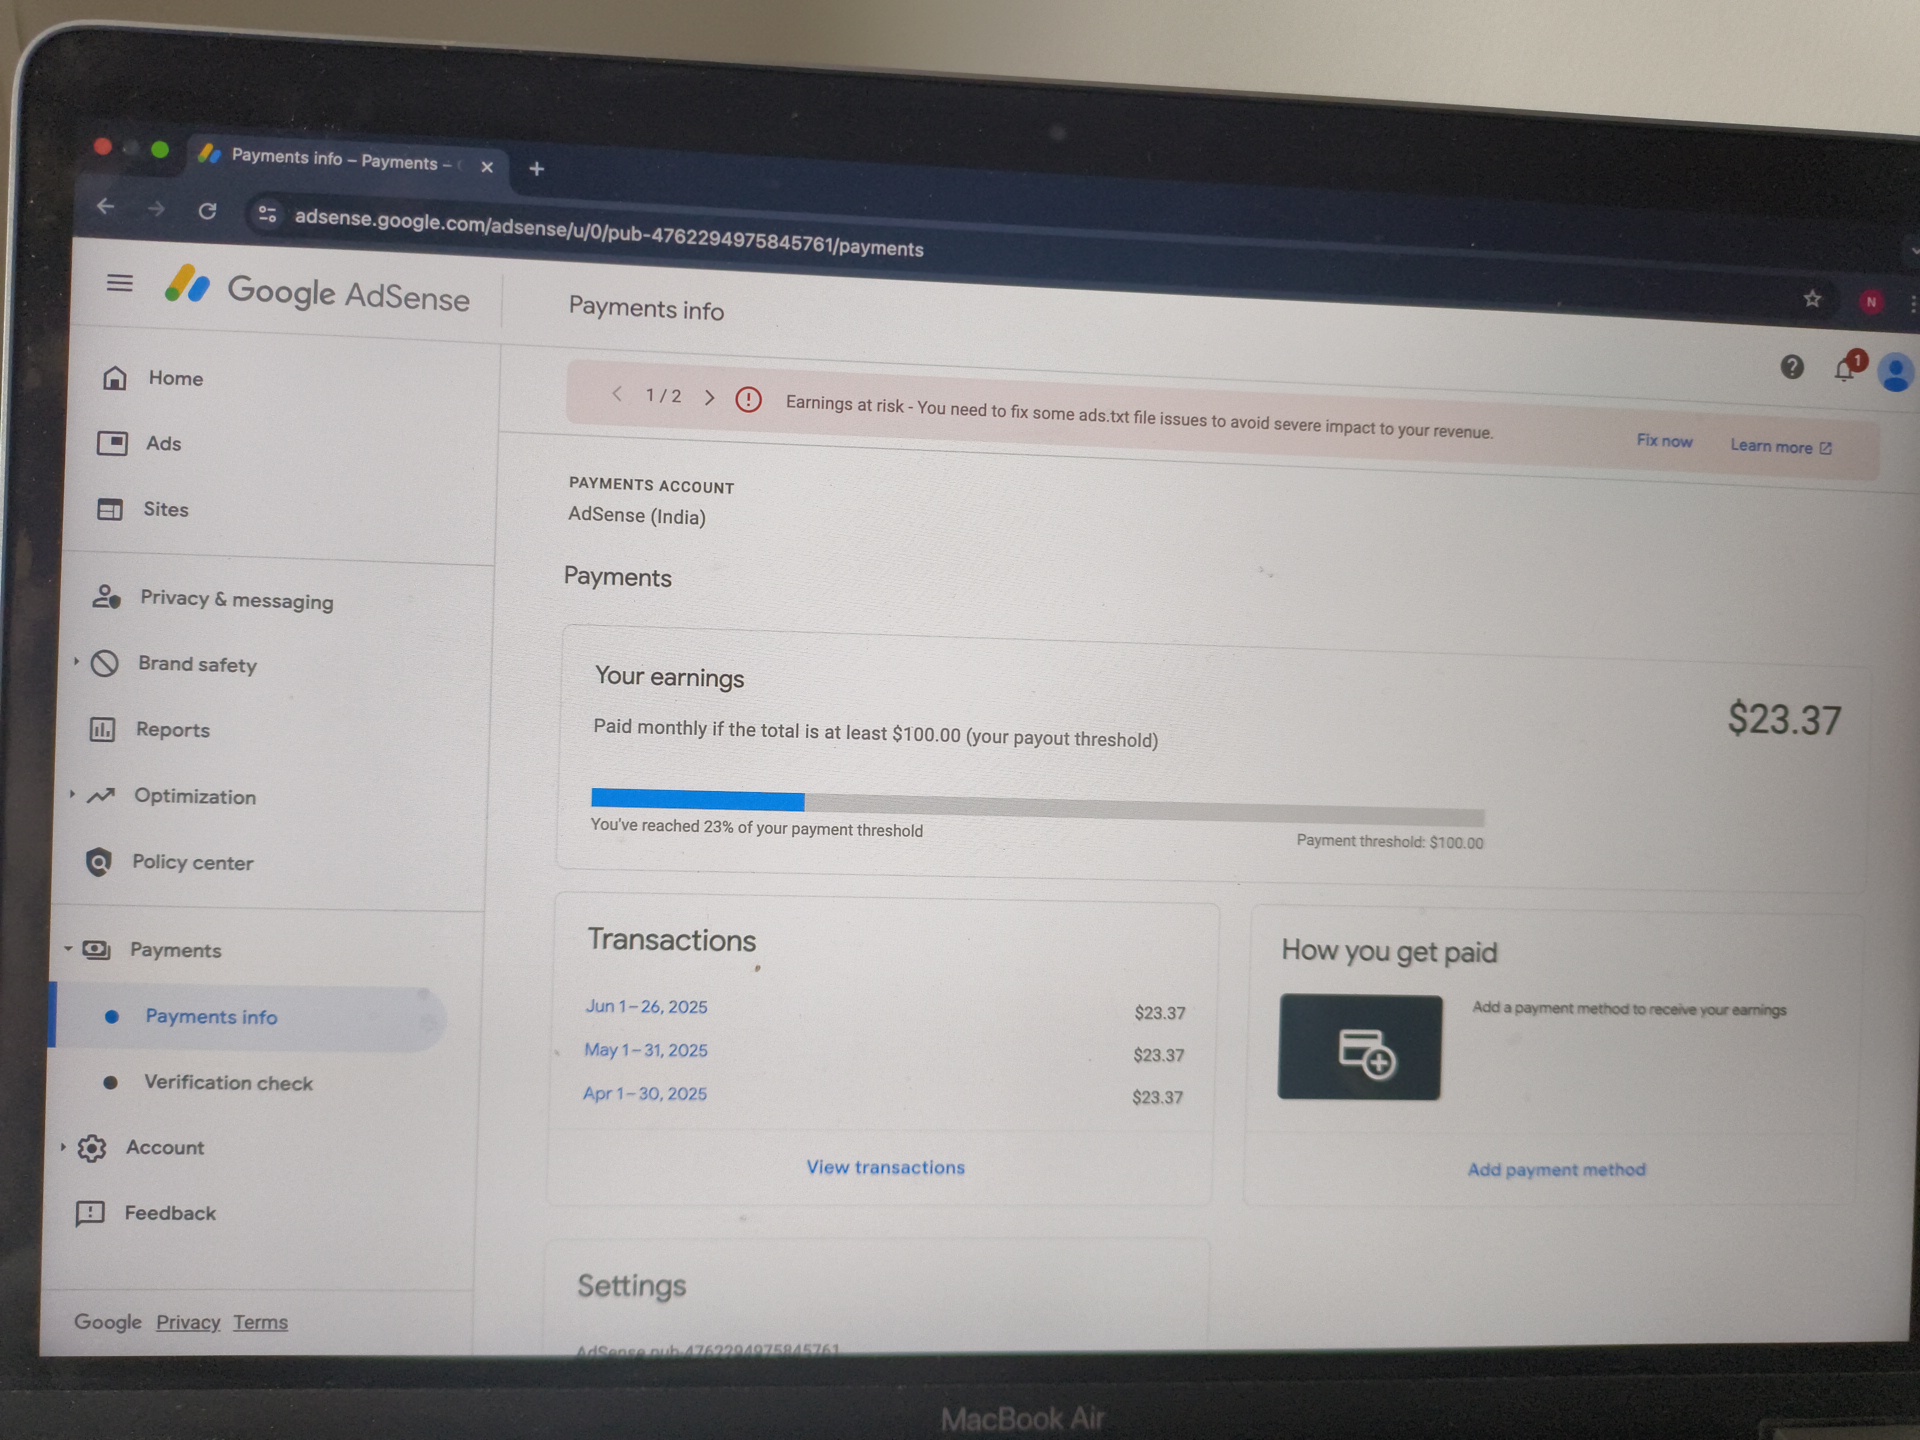
Task: Open the Chrome profile N icon
Action: [1871, 302]
